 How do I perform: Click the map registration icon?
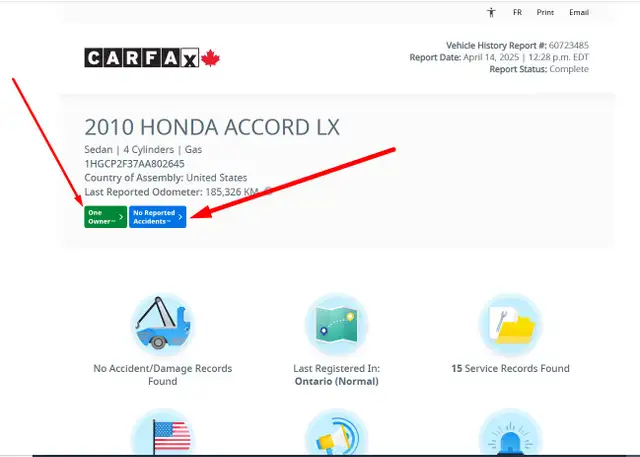tap(336, 324)
